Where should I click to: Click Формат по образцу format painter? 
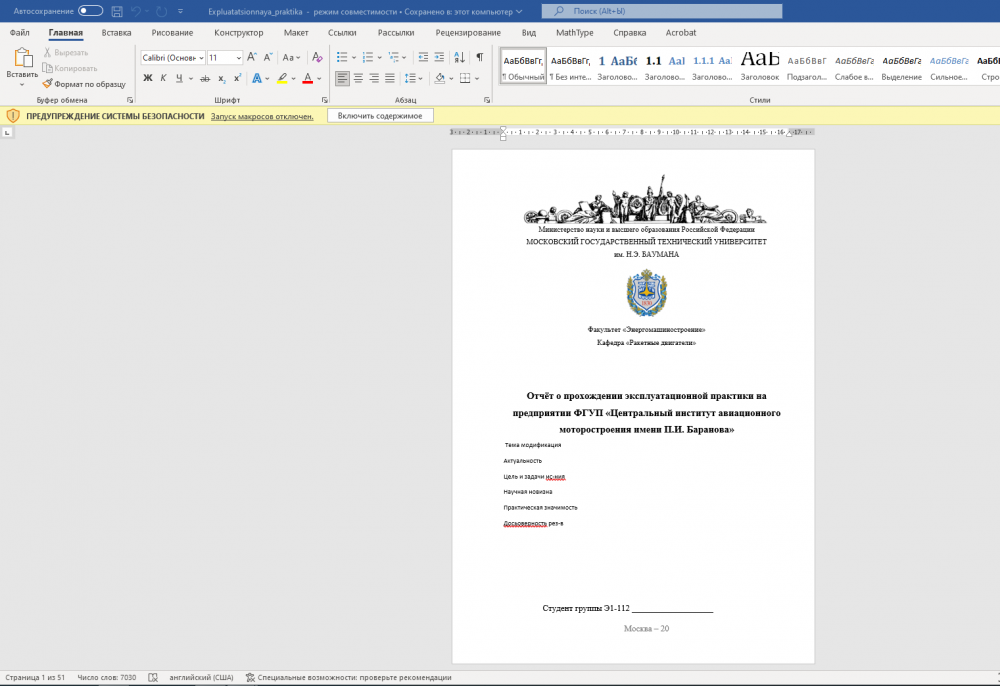(84, 84)
